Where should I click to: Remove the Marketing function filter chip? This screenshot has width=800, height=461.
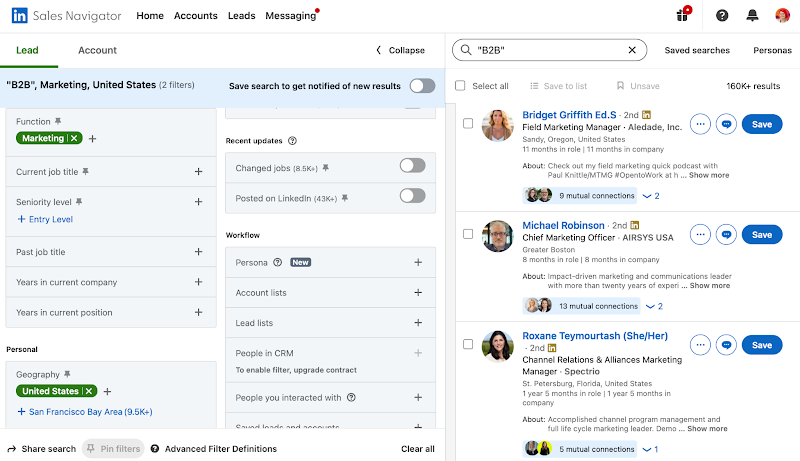click(x=74, y=138)
